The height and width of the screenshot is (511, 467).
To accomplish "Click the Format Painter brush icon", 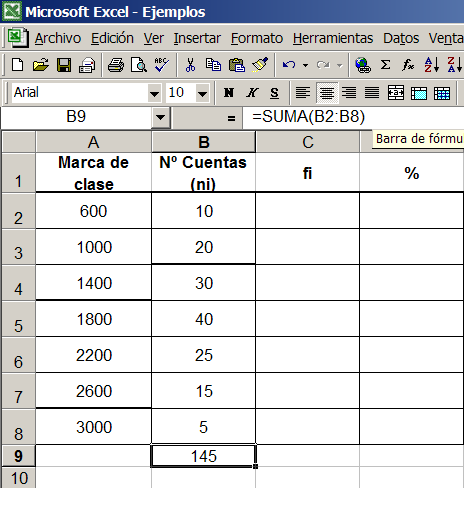I will tap(260, 65).
